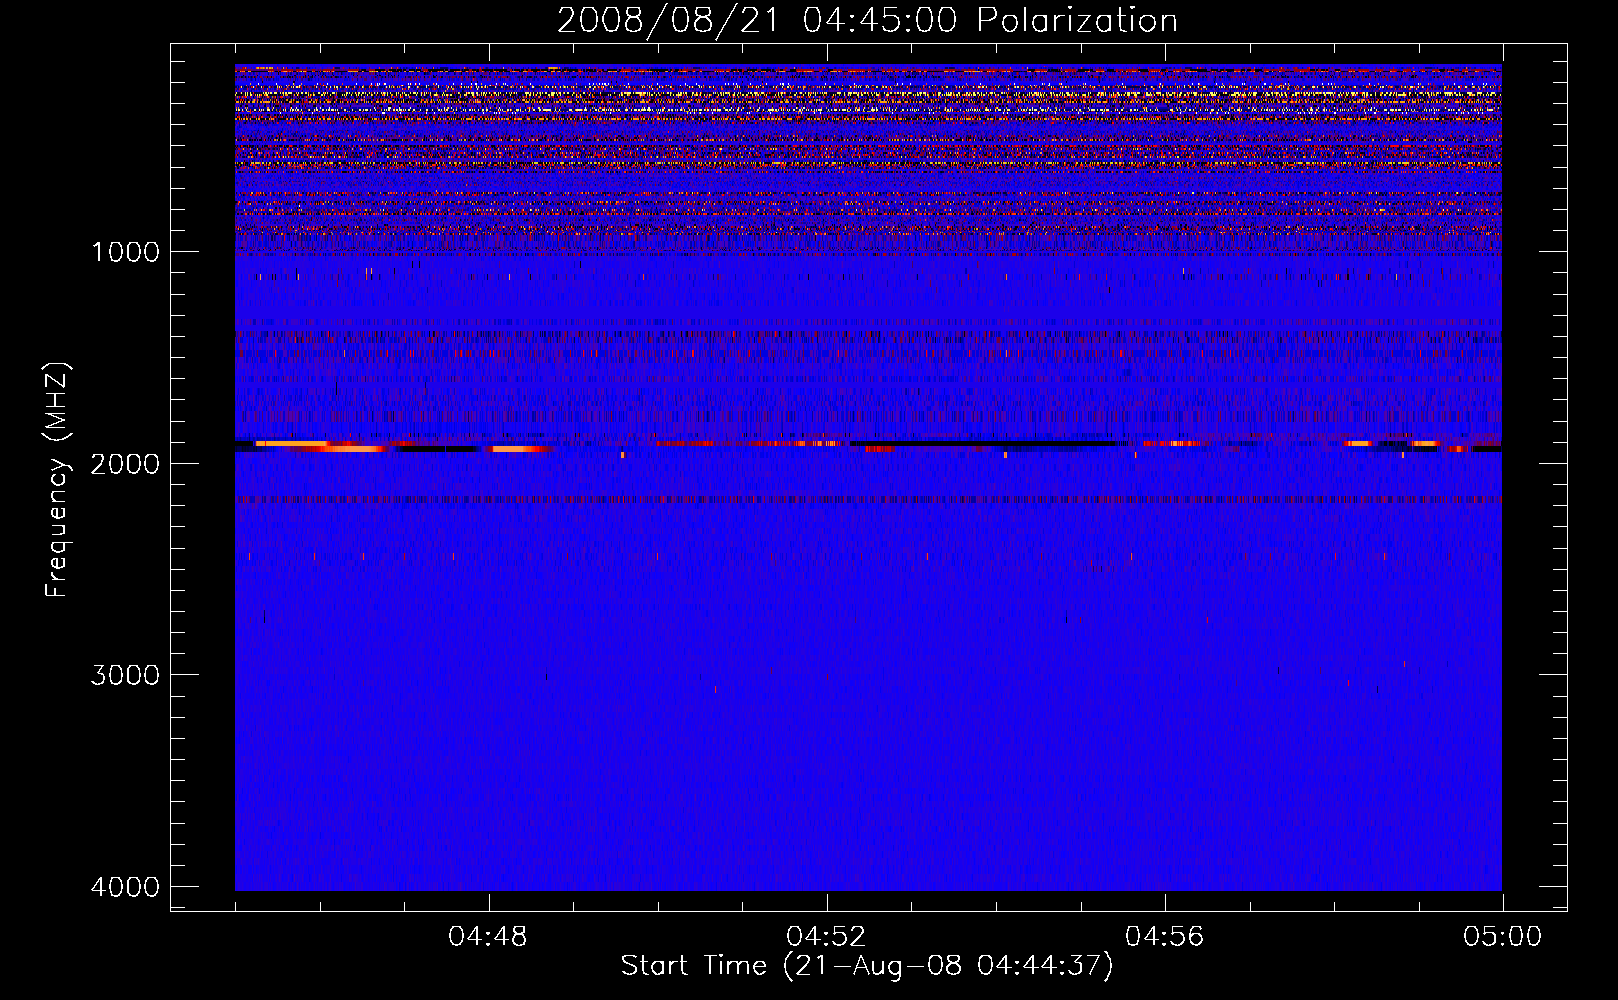
Task: Click the 04:52 time tick label
Action: point(826,937)
